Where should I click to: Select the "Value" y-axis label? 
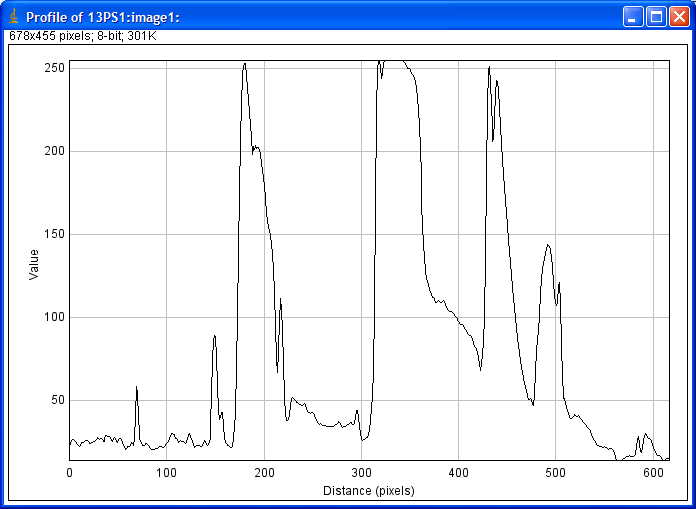(34, 265)
